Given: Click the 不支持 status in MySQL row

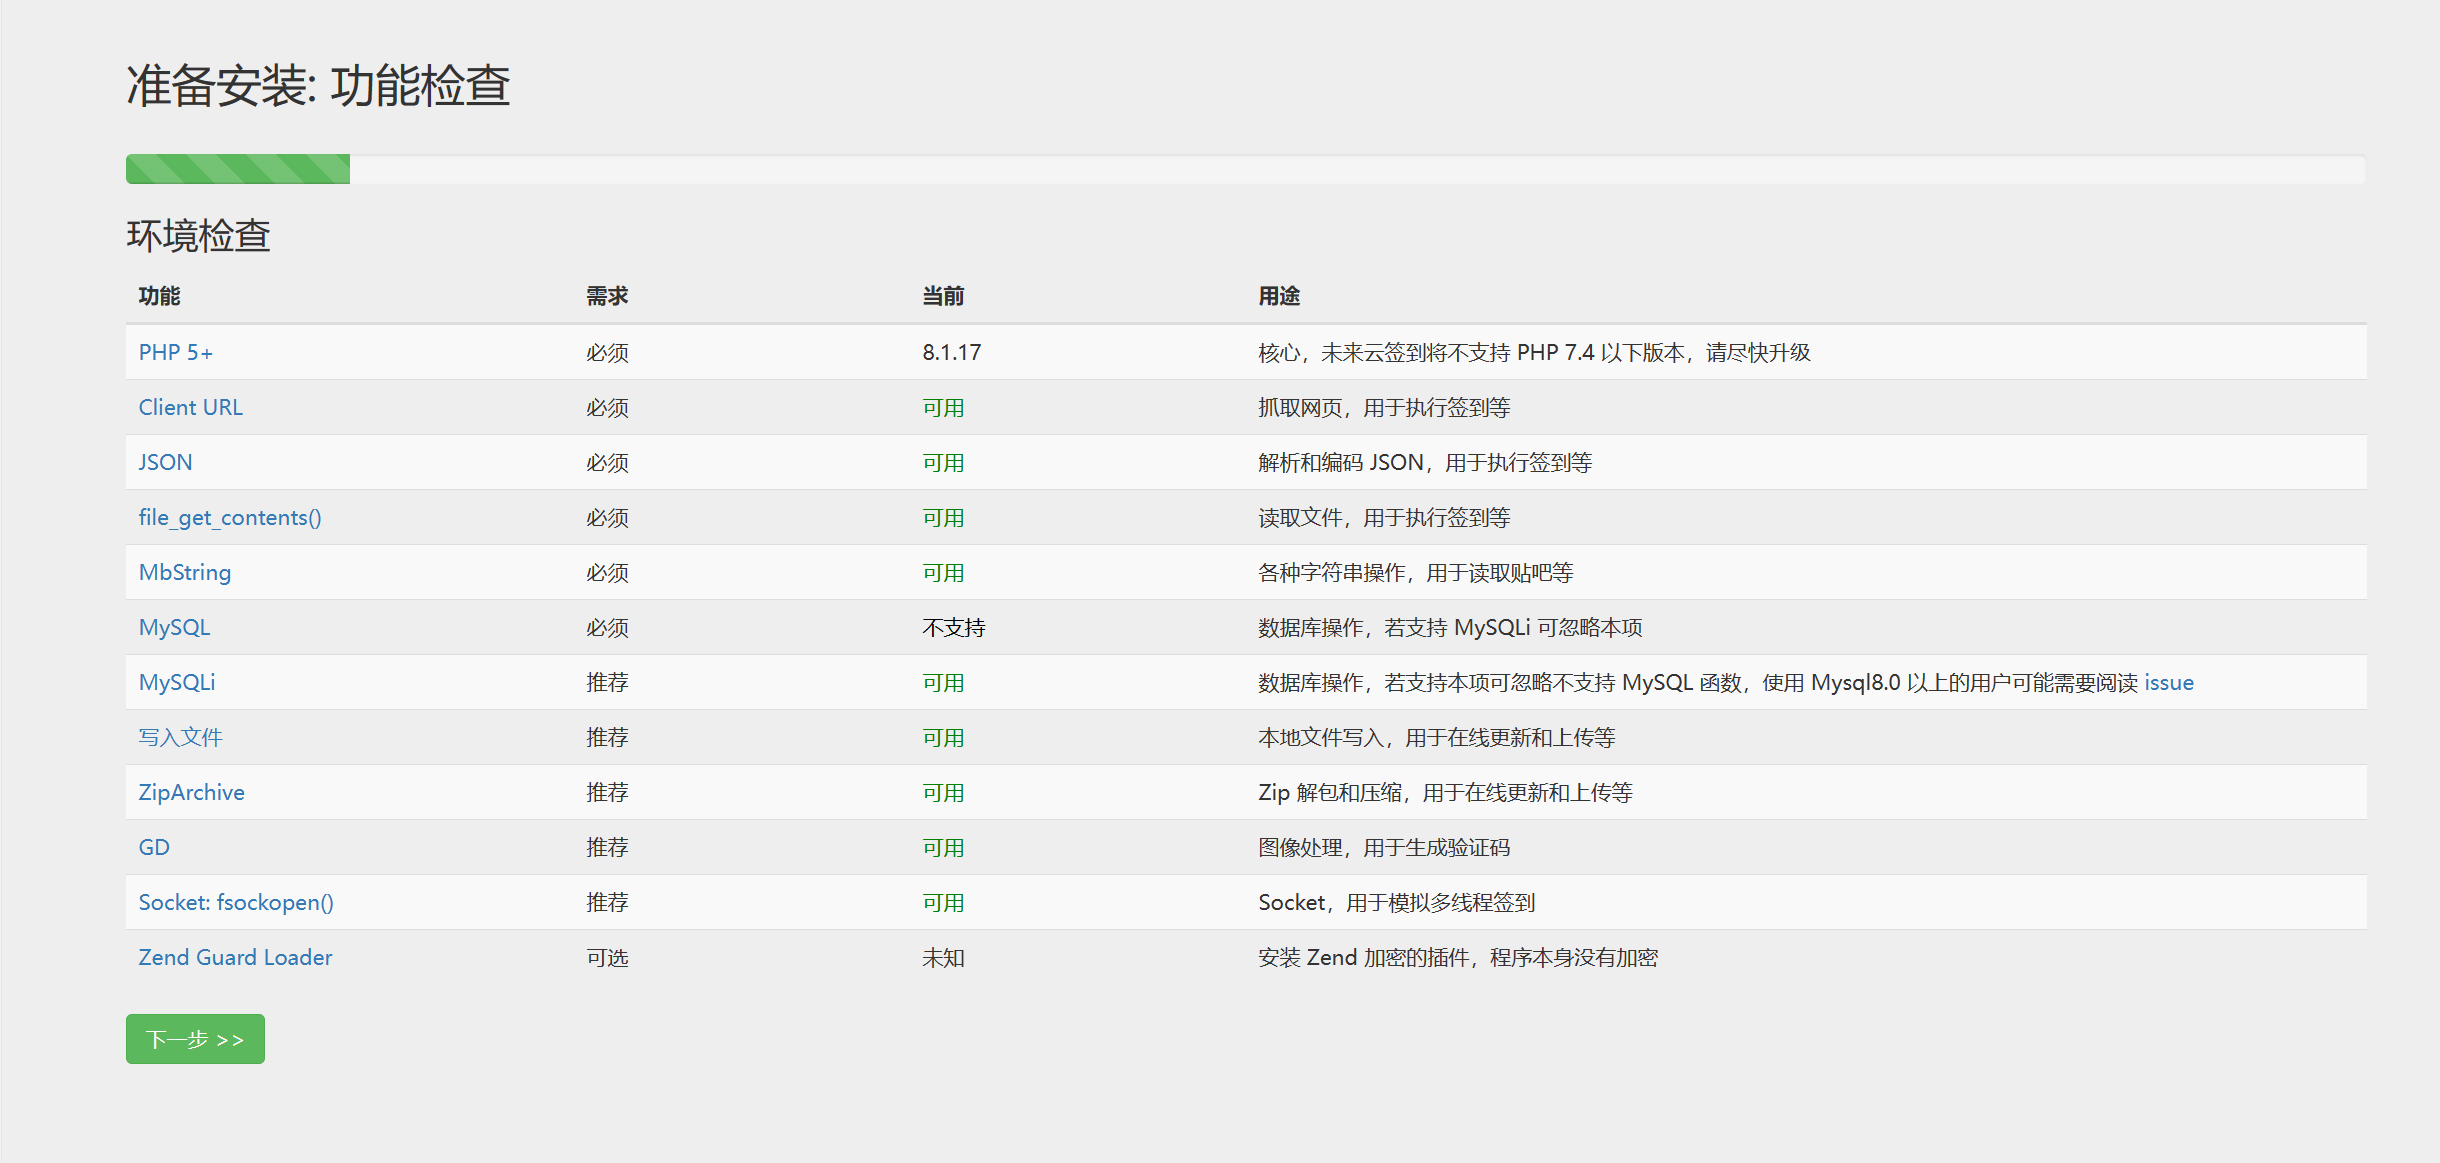Looking at the screenshot, I should click(x=953, y=627).
